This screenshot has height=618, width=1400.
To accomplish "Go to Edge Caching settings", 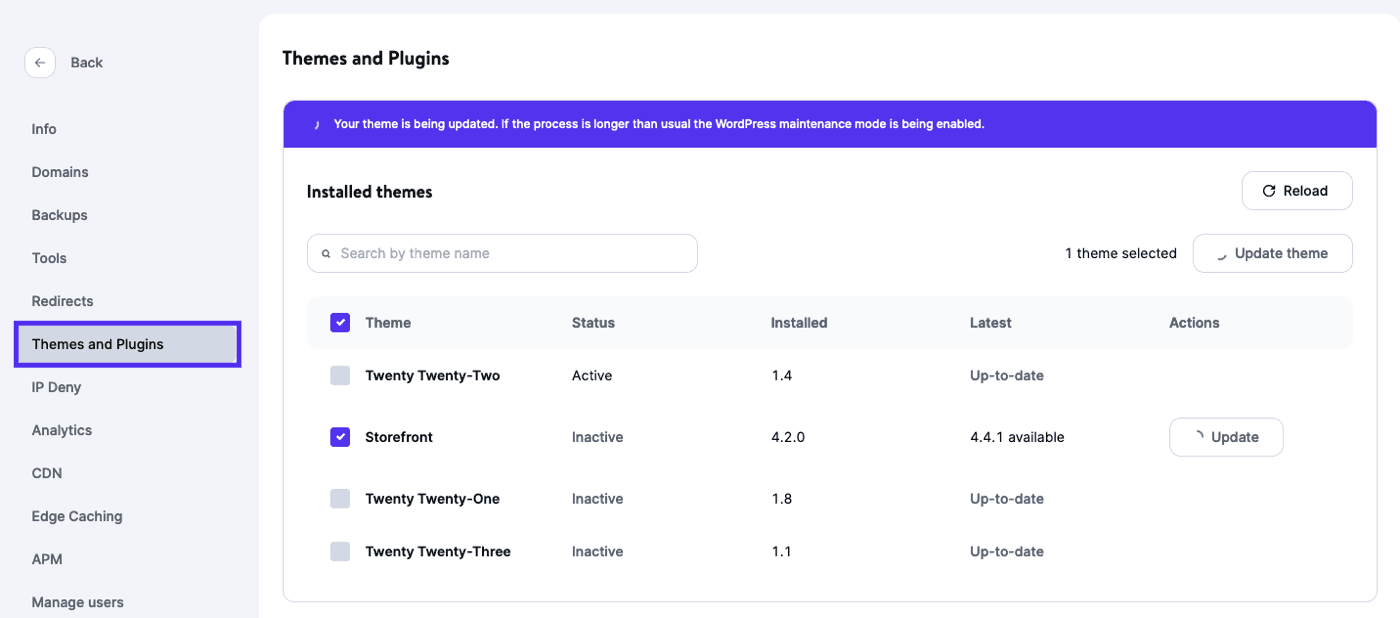I will (77, 516).
